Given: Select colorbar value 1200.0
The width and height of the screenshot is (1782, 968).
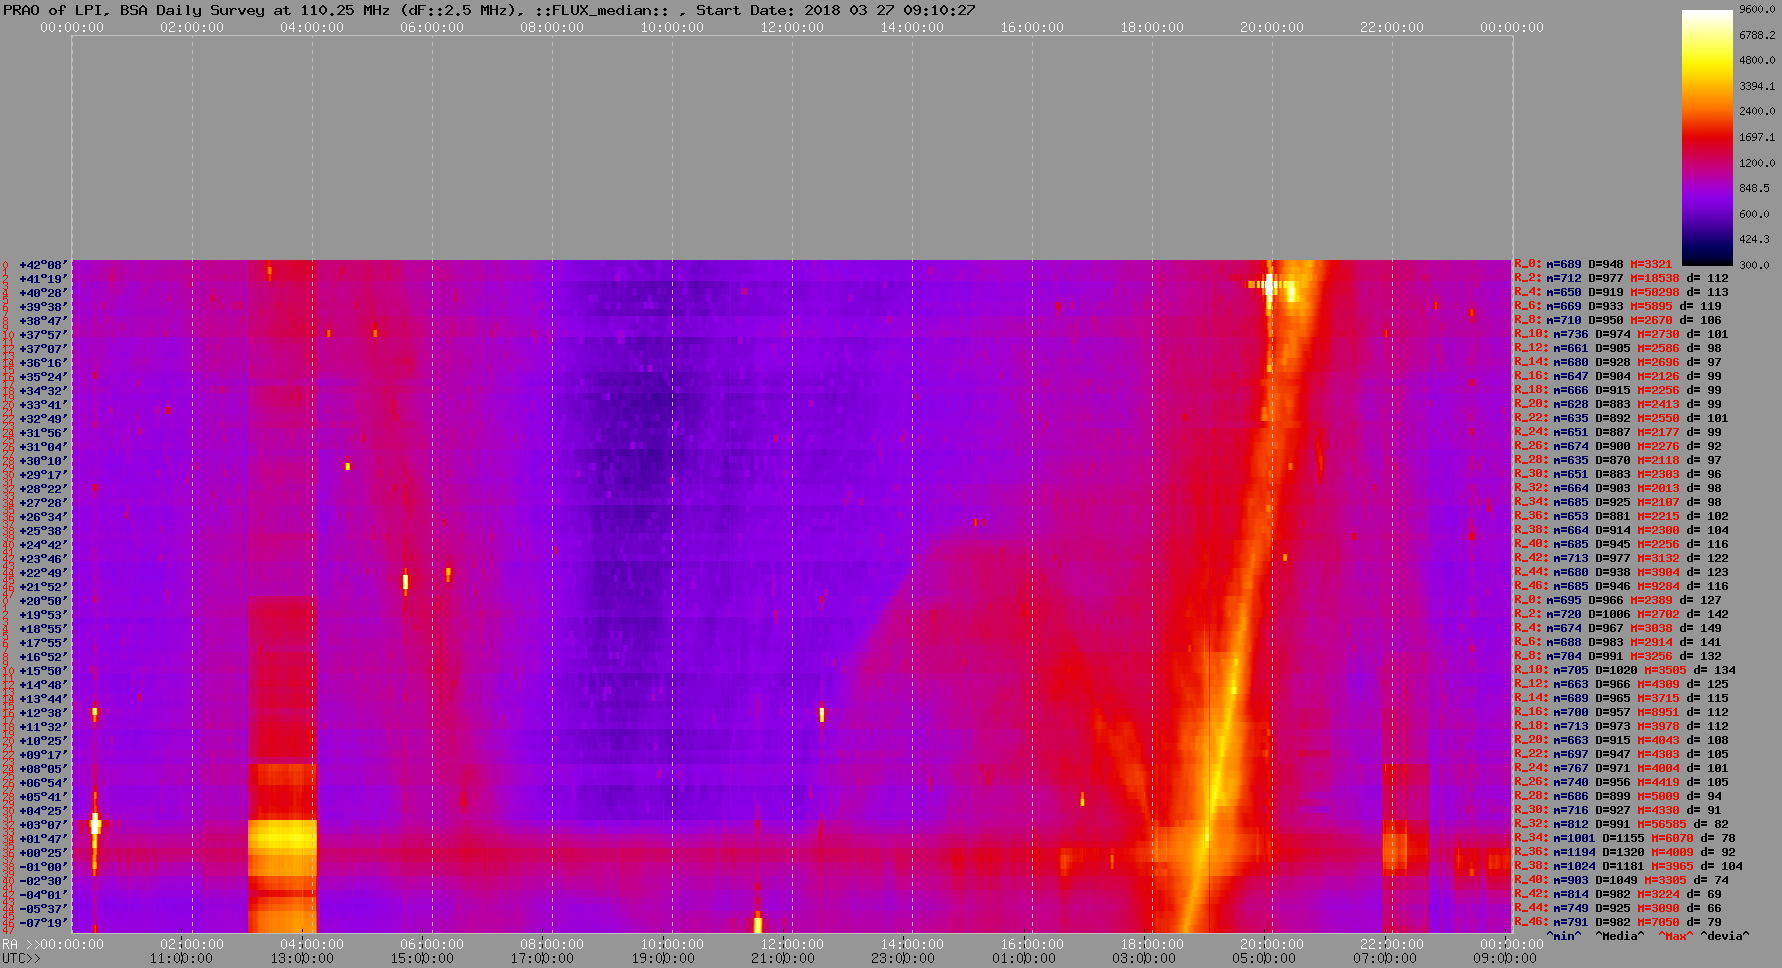Looking at the screenshot, I should click(1757, 163).
